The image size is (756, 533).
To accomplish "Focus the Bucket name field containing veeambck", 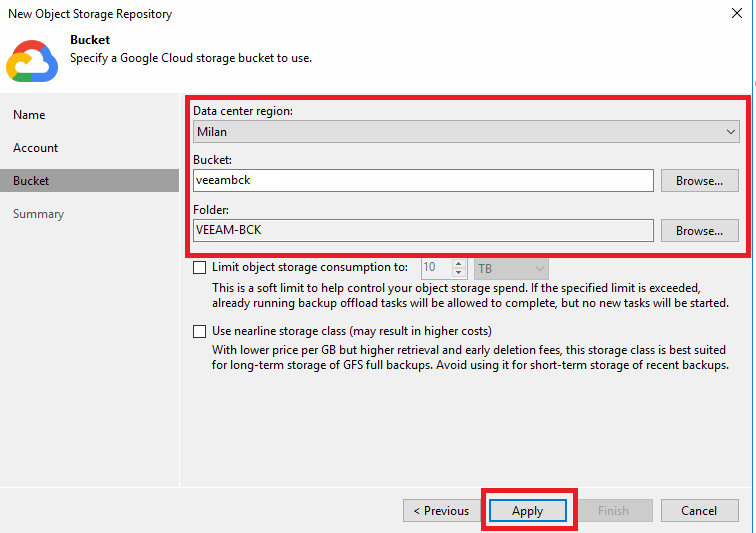I will click(x=423, y=180).
